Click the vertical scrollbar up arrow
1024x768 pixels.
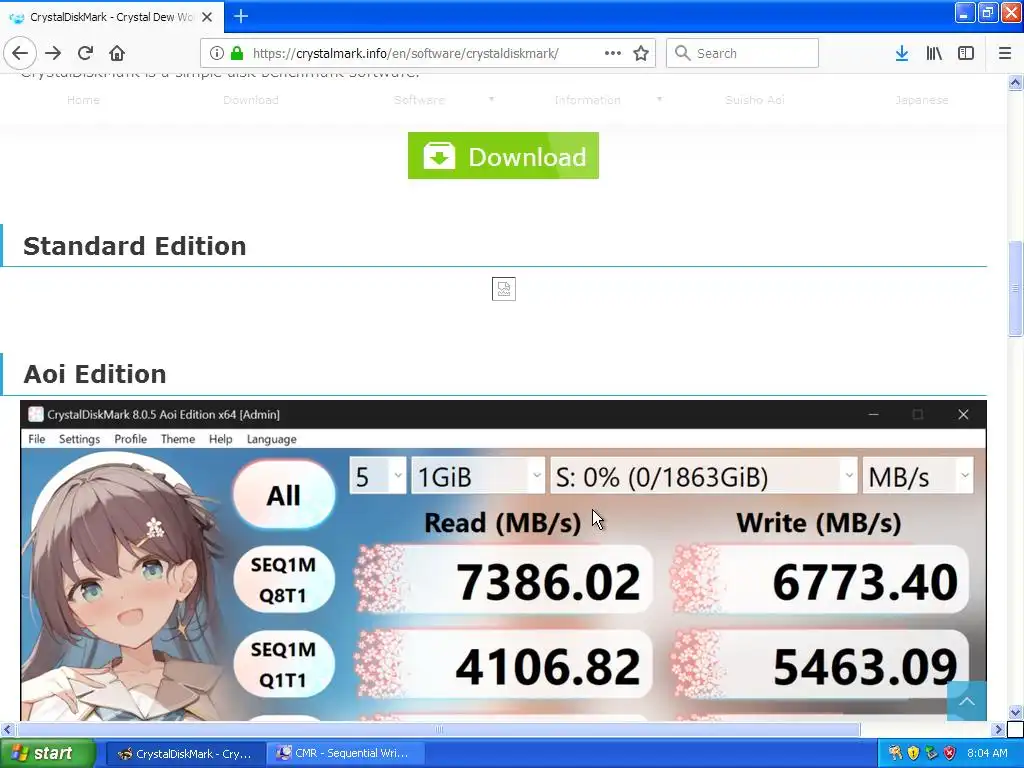coord(1015,82)
